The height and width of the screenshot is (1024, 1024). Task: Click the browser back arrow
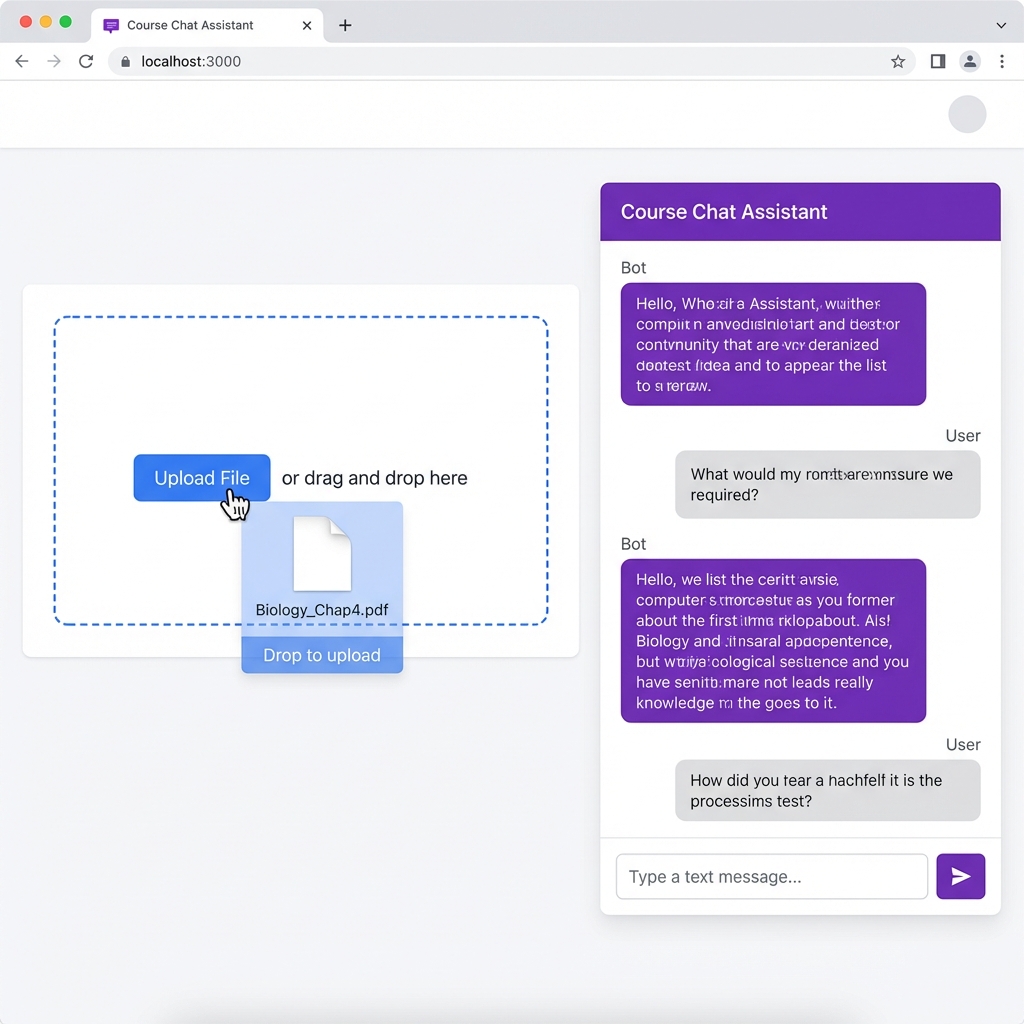click(x=22, y=61)
